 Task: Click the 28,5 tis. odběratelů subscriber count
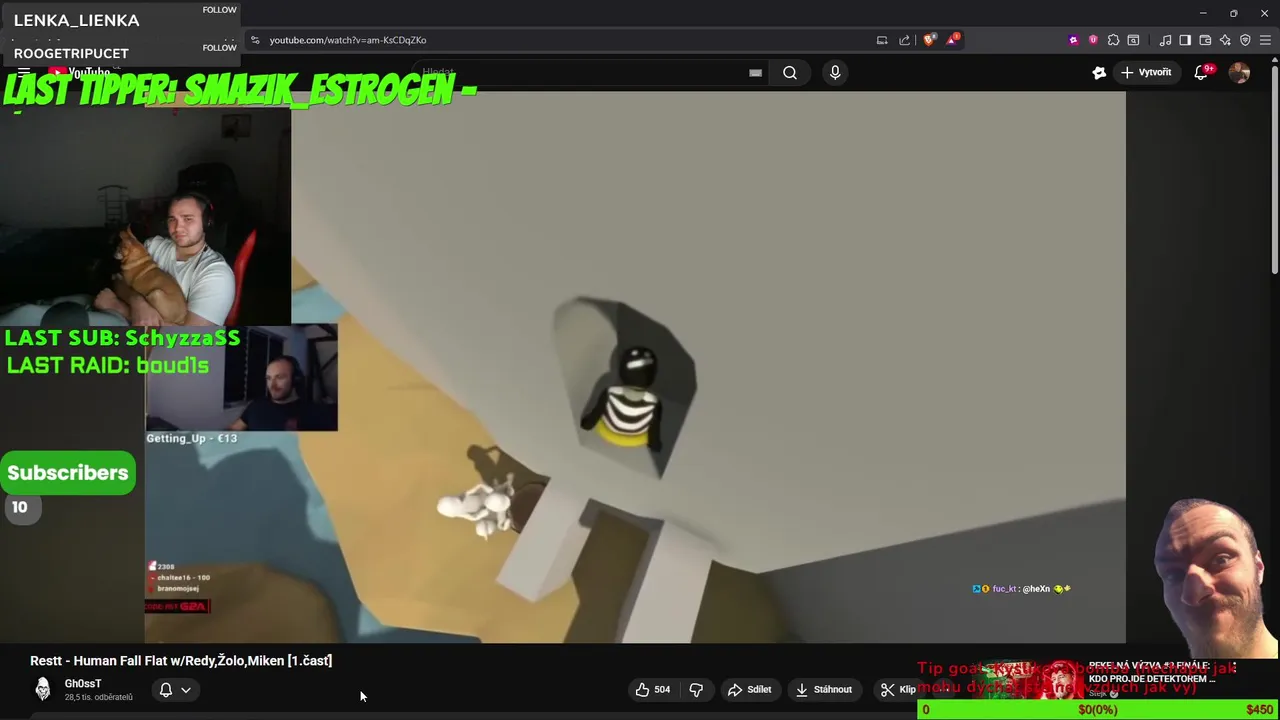pyautogui.click(x=99, y=697)
